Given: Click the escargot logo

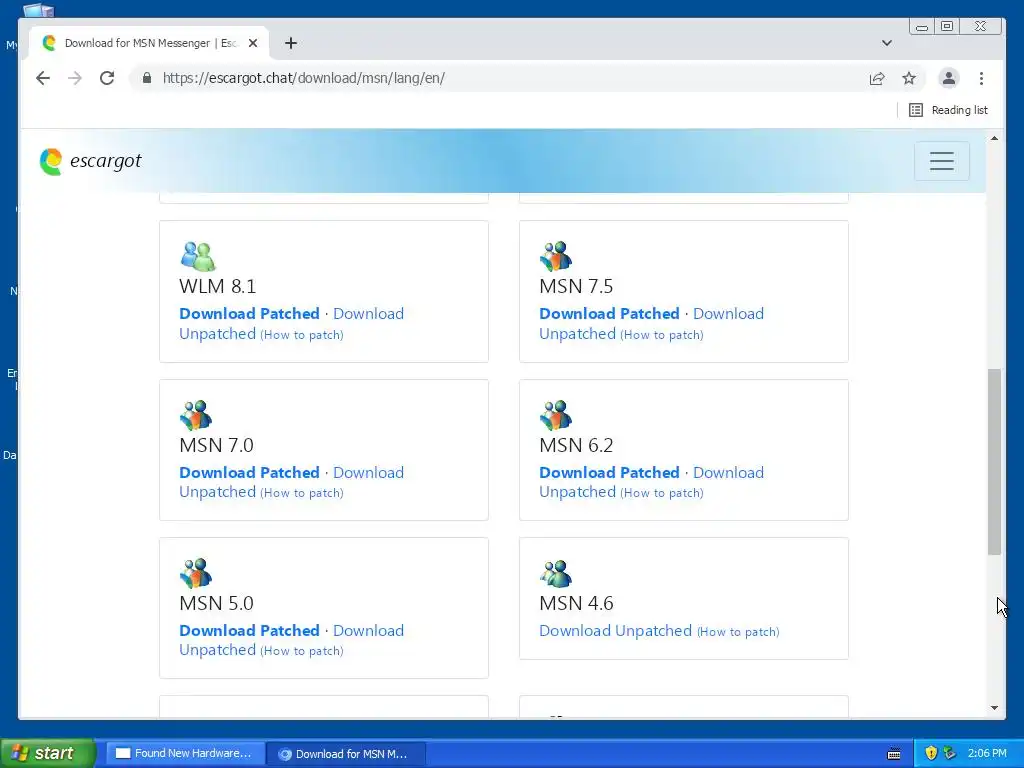Looking at the screenshot, I should [x=90, y=161].
